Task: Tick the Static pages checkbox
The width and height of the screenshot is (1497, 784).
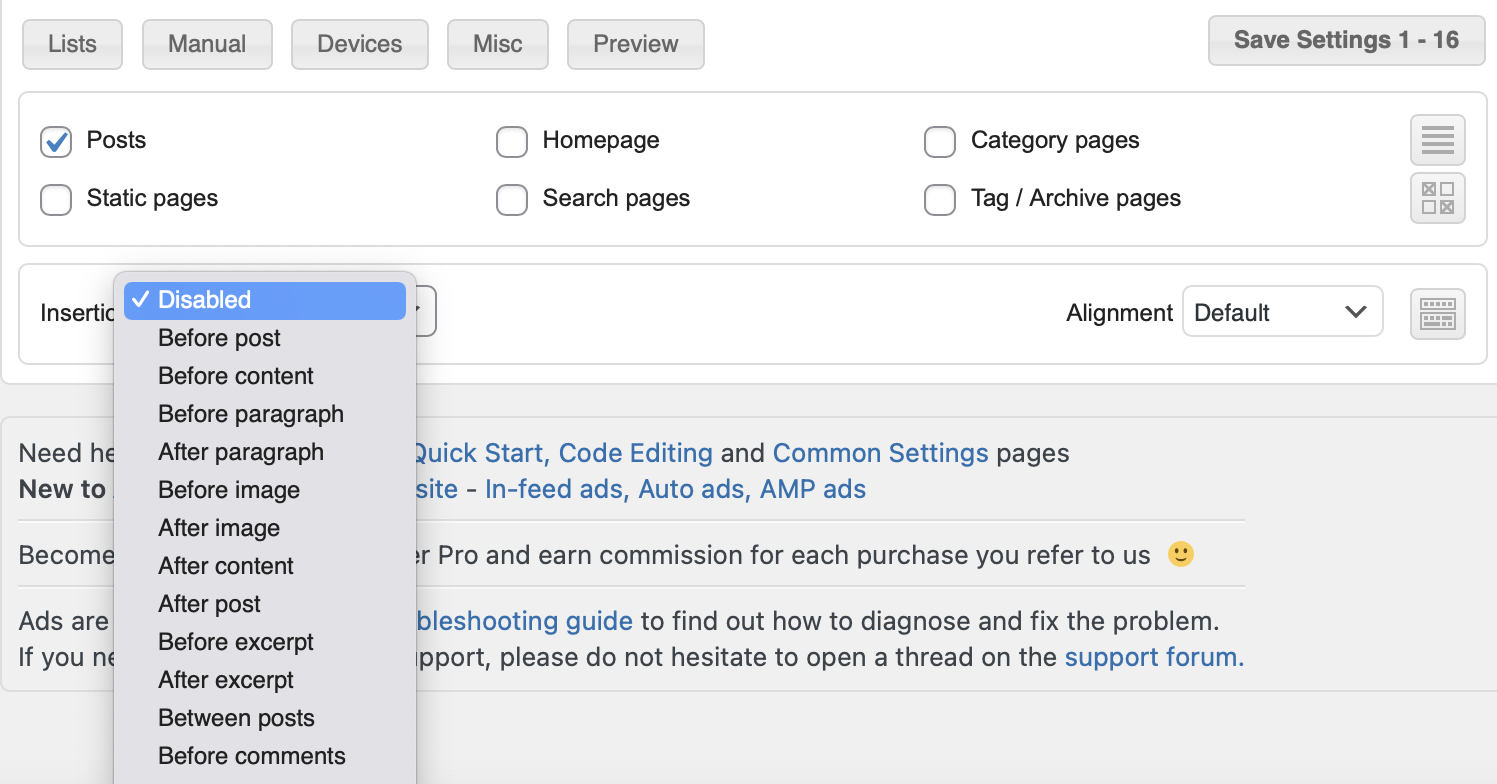Action: pos(56,200)
